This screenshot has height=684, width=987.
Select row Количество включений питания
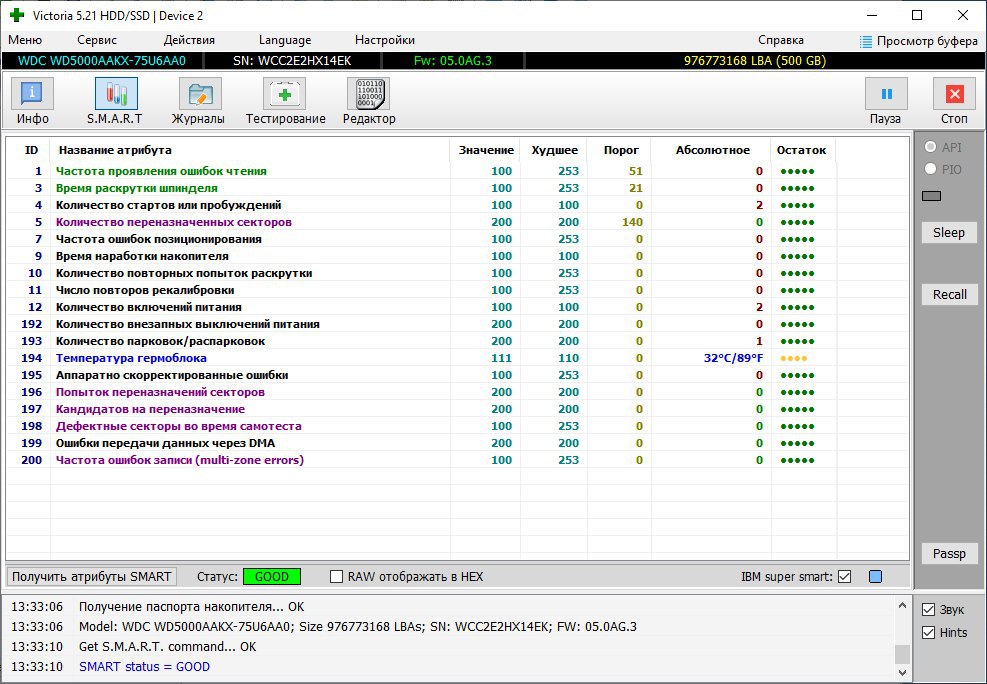click(458, 307)
